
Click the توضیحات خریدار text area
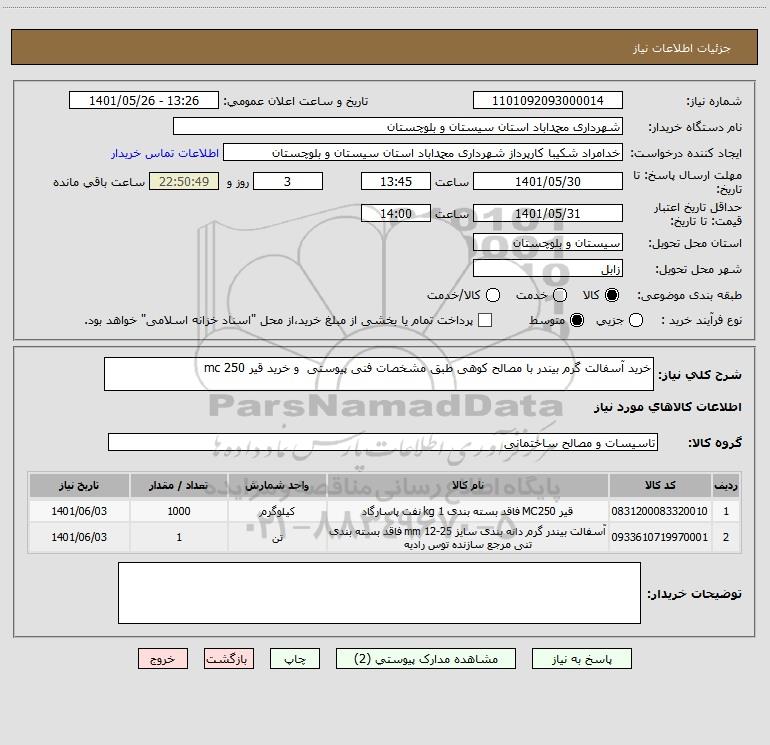(379, 593)
